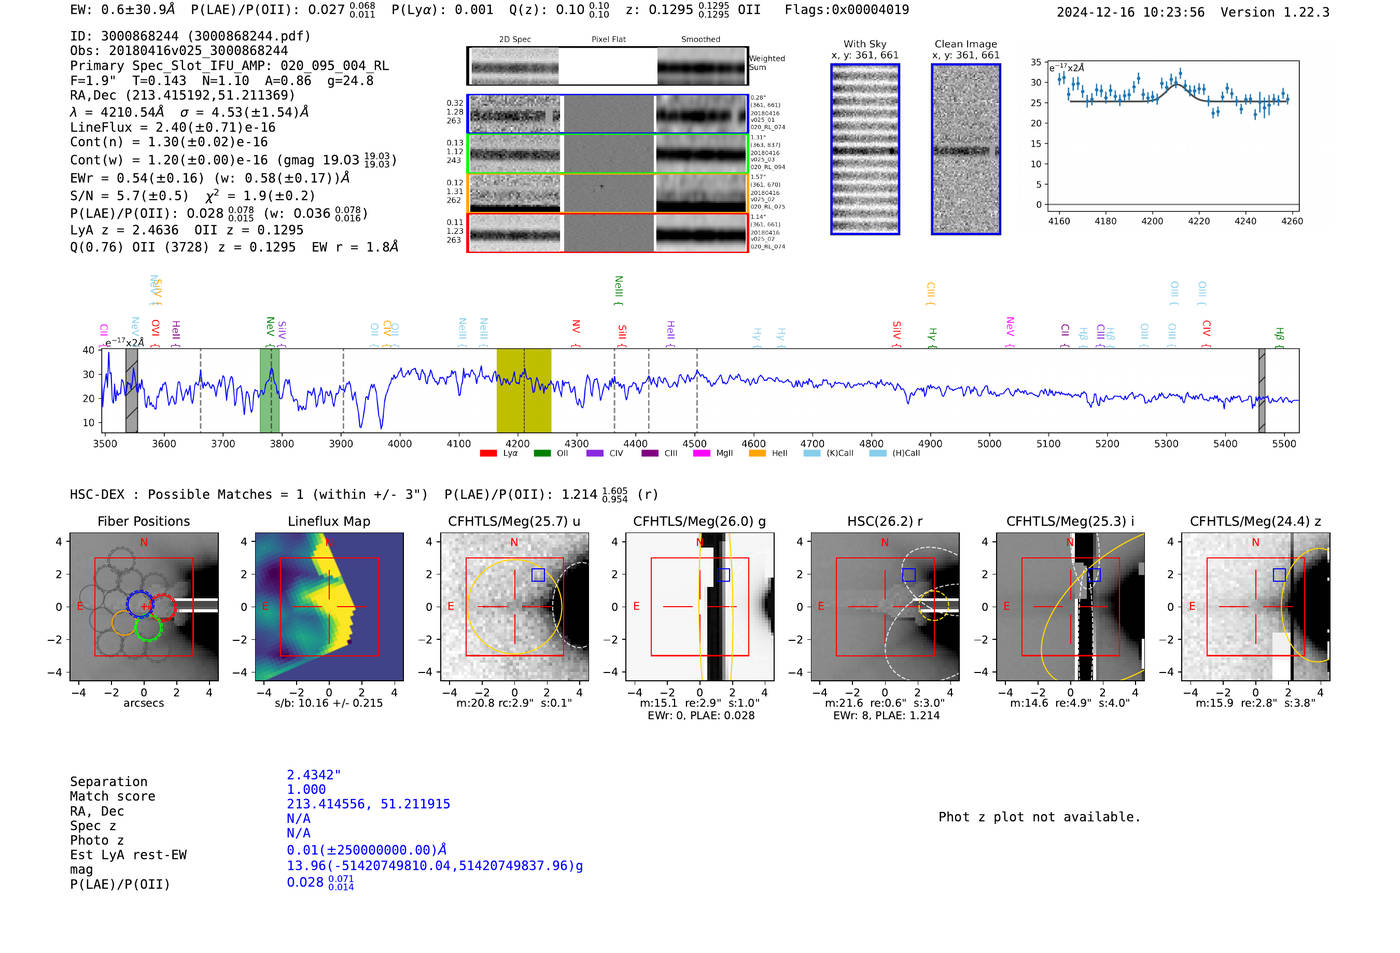Open the CFHTLS/Meg(24.4) z image
The image size is (1400, 953).
click(x=1256, y=607)
